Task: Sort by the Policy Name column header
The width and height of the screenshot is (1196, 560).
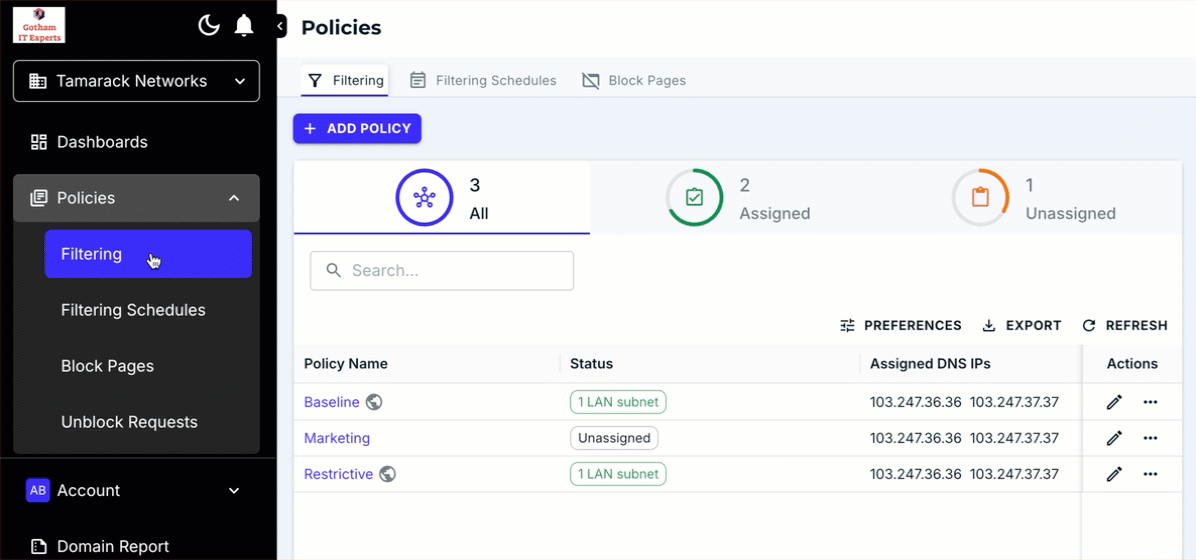Action: tap(346, 364)
